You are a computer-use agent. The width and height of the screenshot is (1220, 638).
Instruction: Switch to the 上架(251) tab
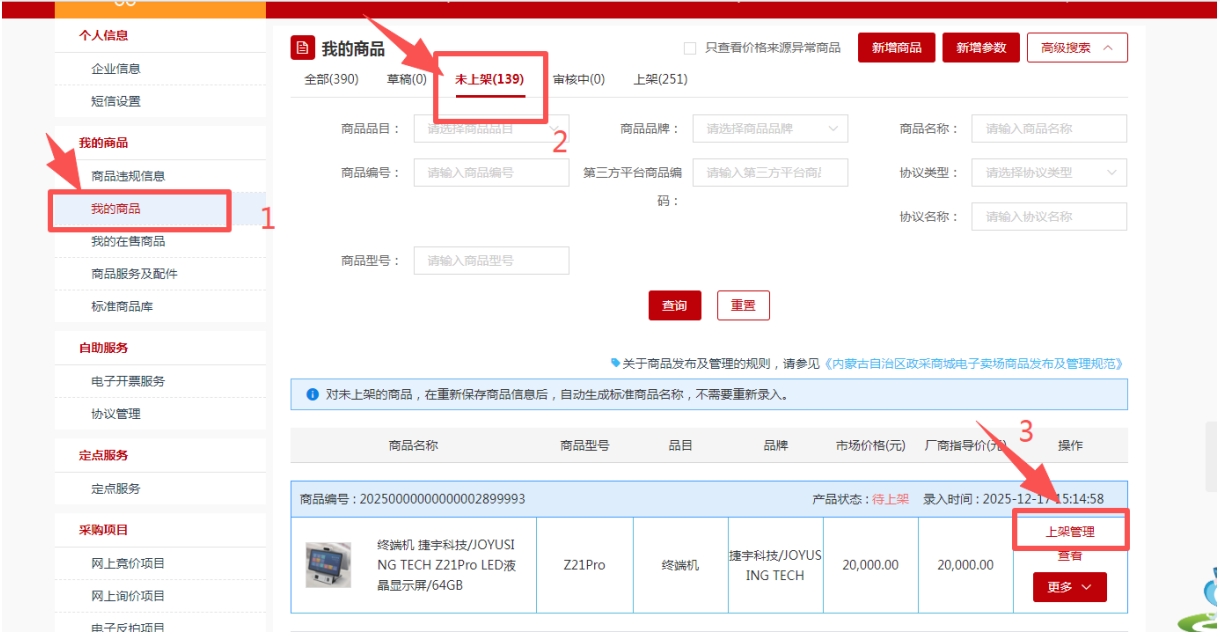[660, 79]
